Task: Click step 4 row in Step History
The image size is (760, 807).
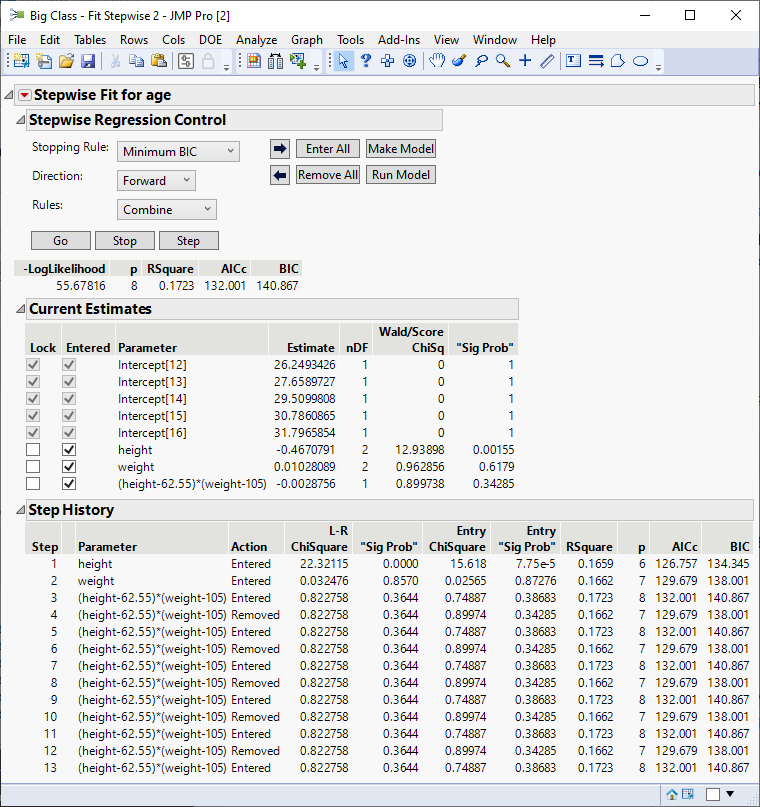Action: 150,615
